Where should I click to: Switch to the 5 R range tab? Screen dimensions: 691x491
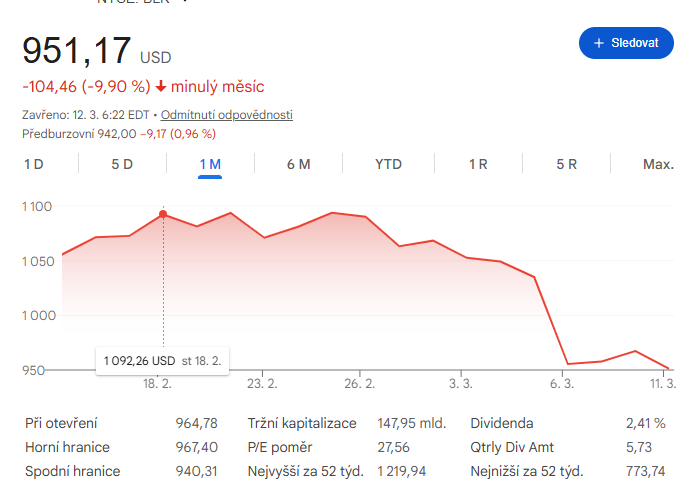[x=566, y=164]
